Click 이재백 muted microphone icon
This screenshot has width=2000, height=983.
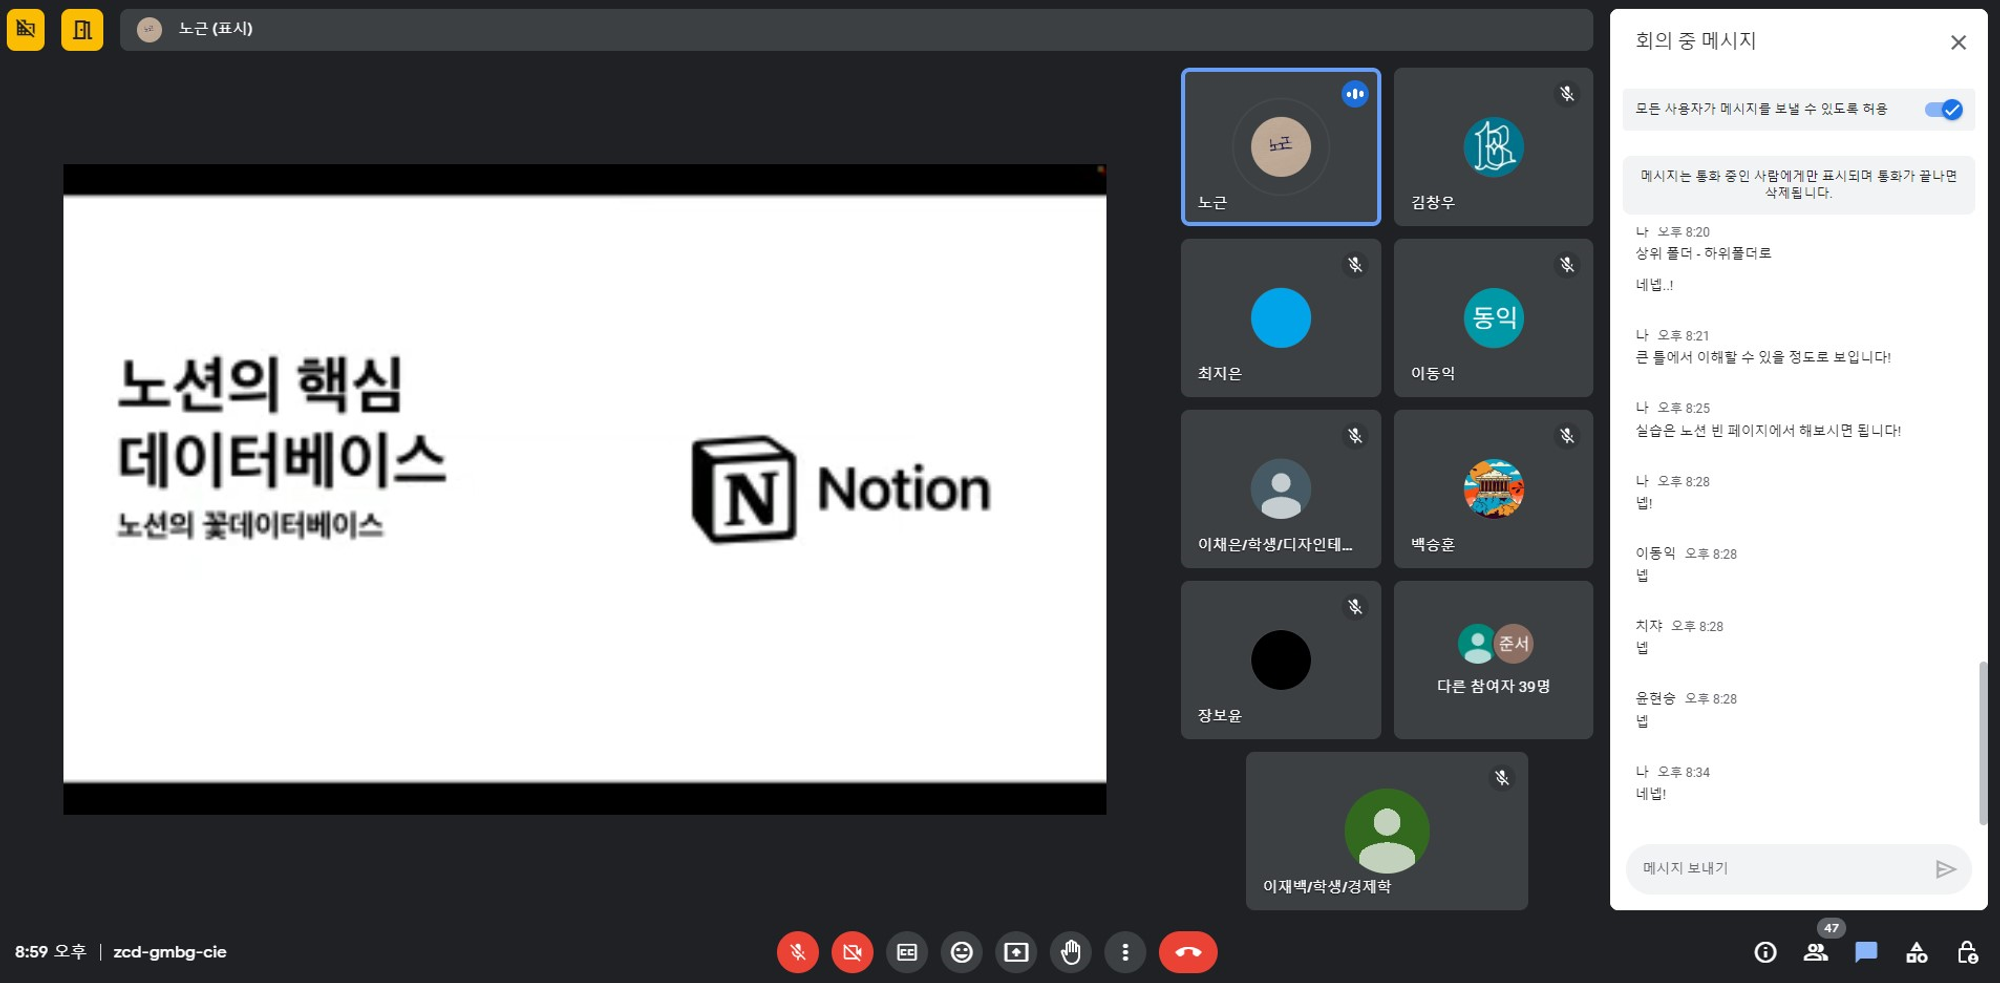pos(1502,778)
